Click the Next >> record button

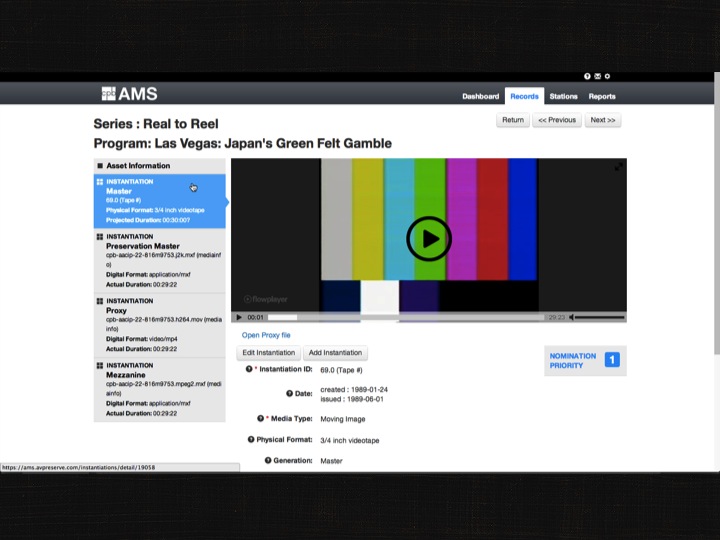603,120
